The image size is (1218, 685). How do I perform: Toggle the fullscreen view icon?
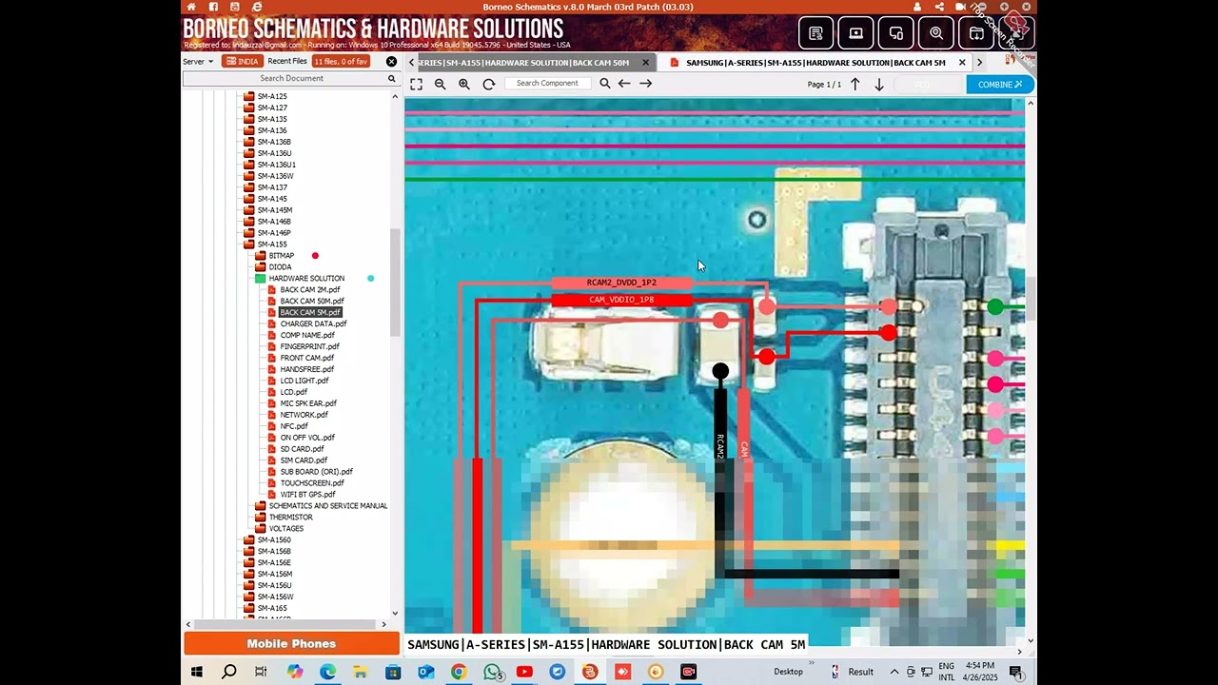click(416, 84)
